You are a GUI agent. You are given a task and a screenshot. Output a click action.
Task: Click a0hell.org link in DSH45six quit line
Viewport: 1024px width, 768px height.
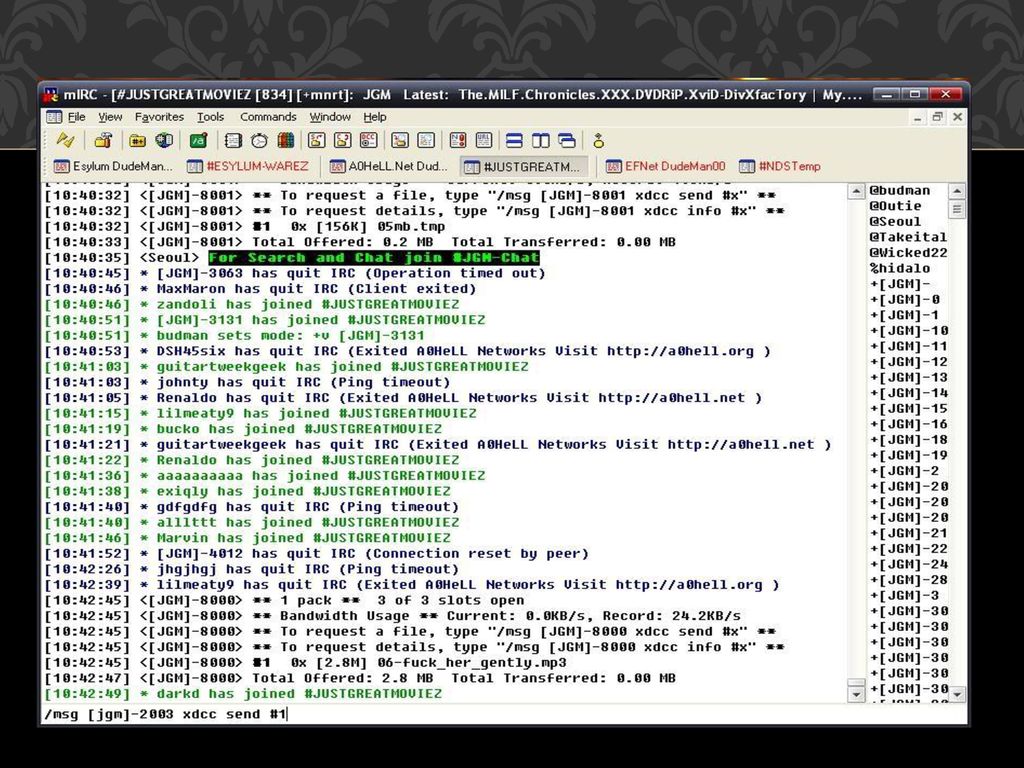pyautogui.click(x=680, y=351)
